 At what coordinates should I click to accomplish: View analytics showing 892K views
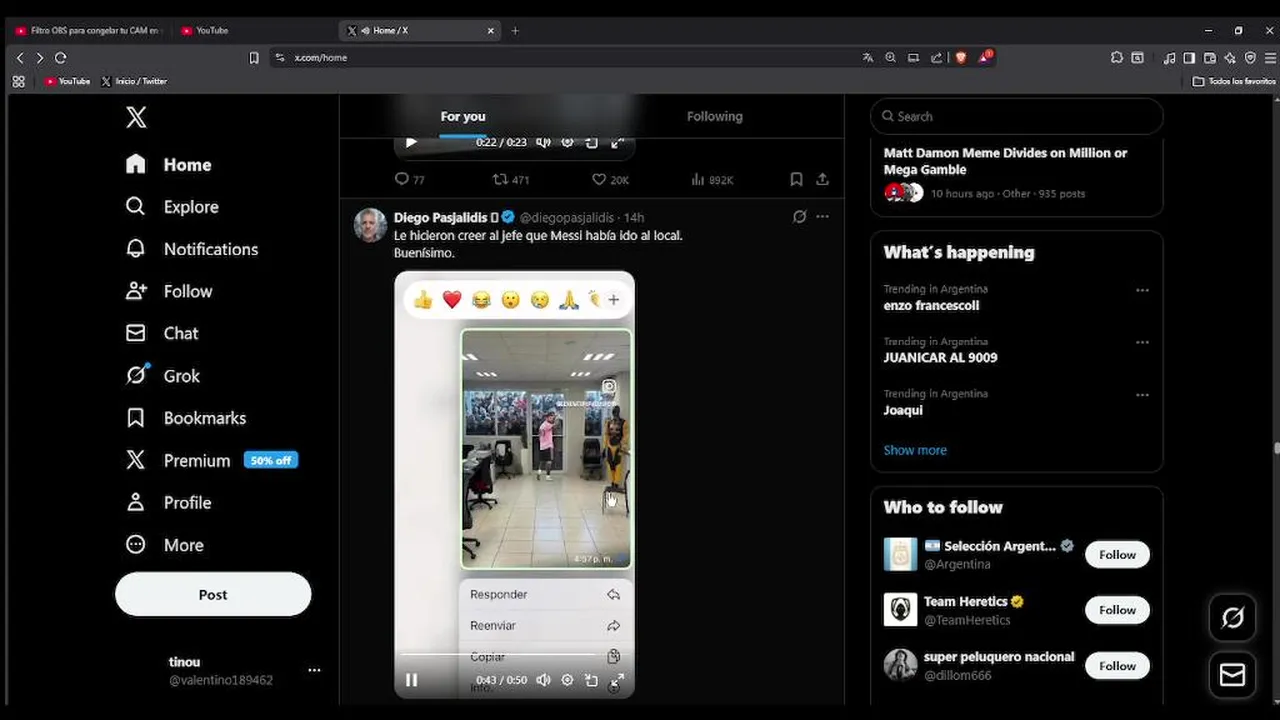pos(712,179)
